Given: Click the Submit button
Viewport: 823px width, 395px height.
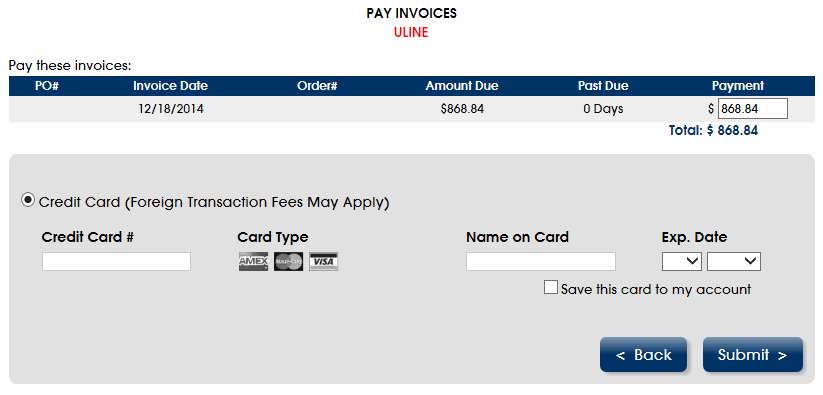Looking at the screenshot, I should (753, 355).
